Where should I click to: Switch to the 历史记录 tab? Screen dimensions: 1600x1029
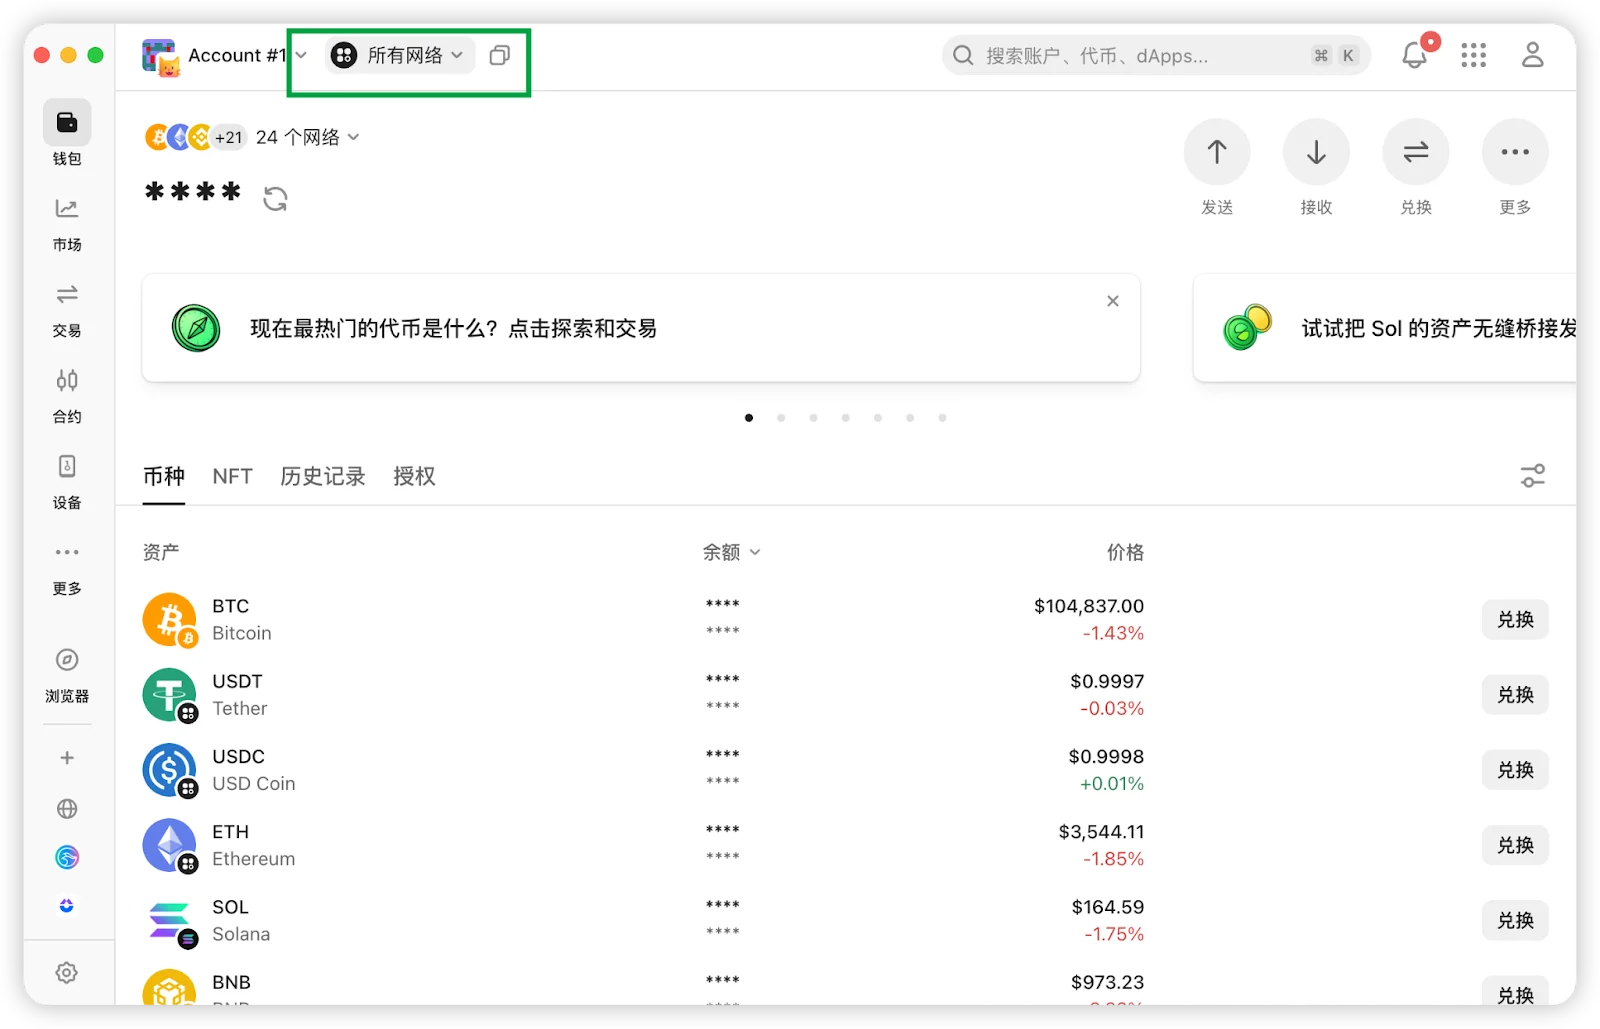click(x=322, y=477)
